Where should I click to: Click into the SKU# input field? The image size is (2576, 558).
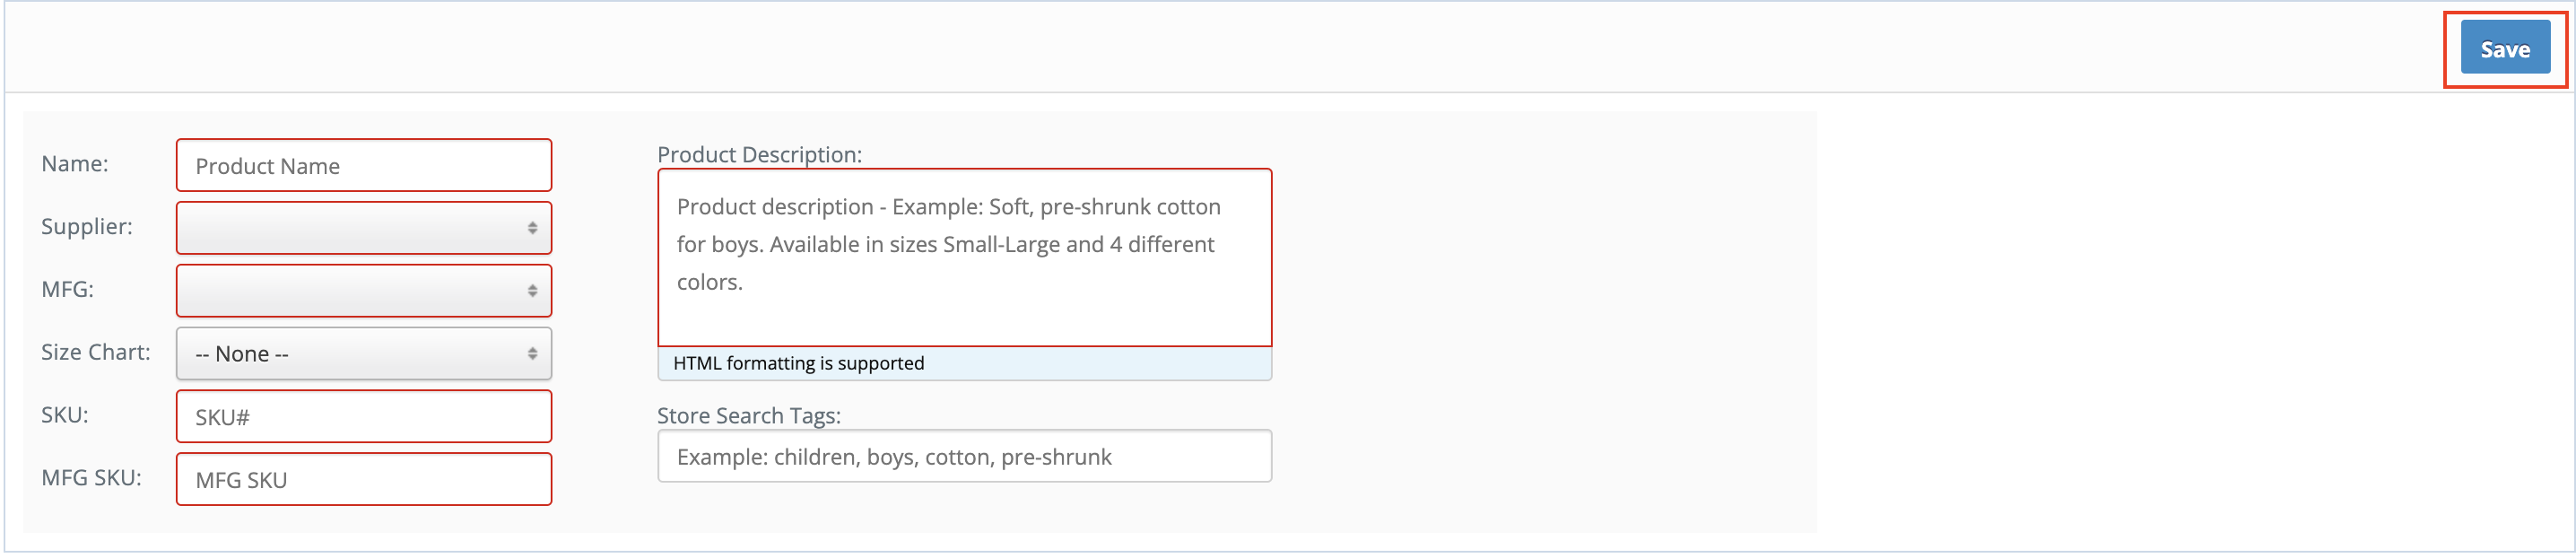363,417
